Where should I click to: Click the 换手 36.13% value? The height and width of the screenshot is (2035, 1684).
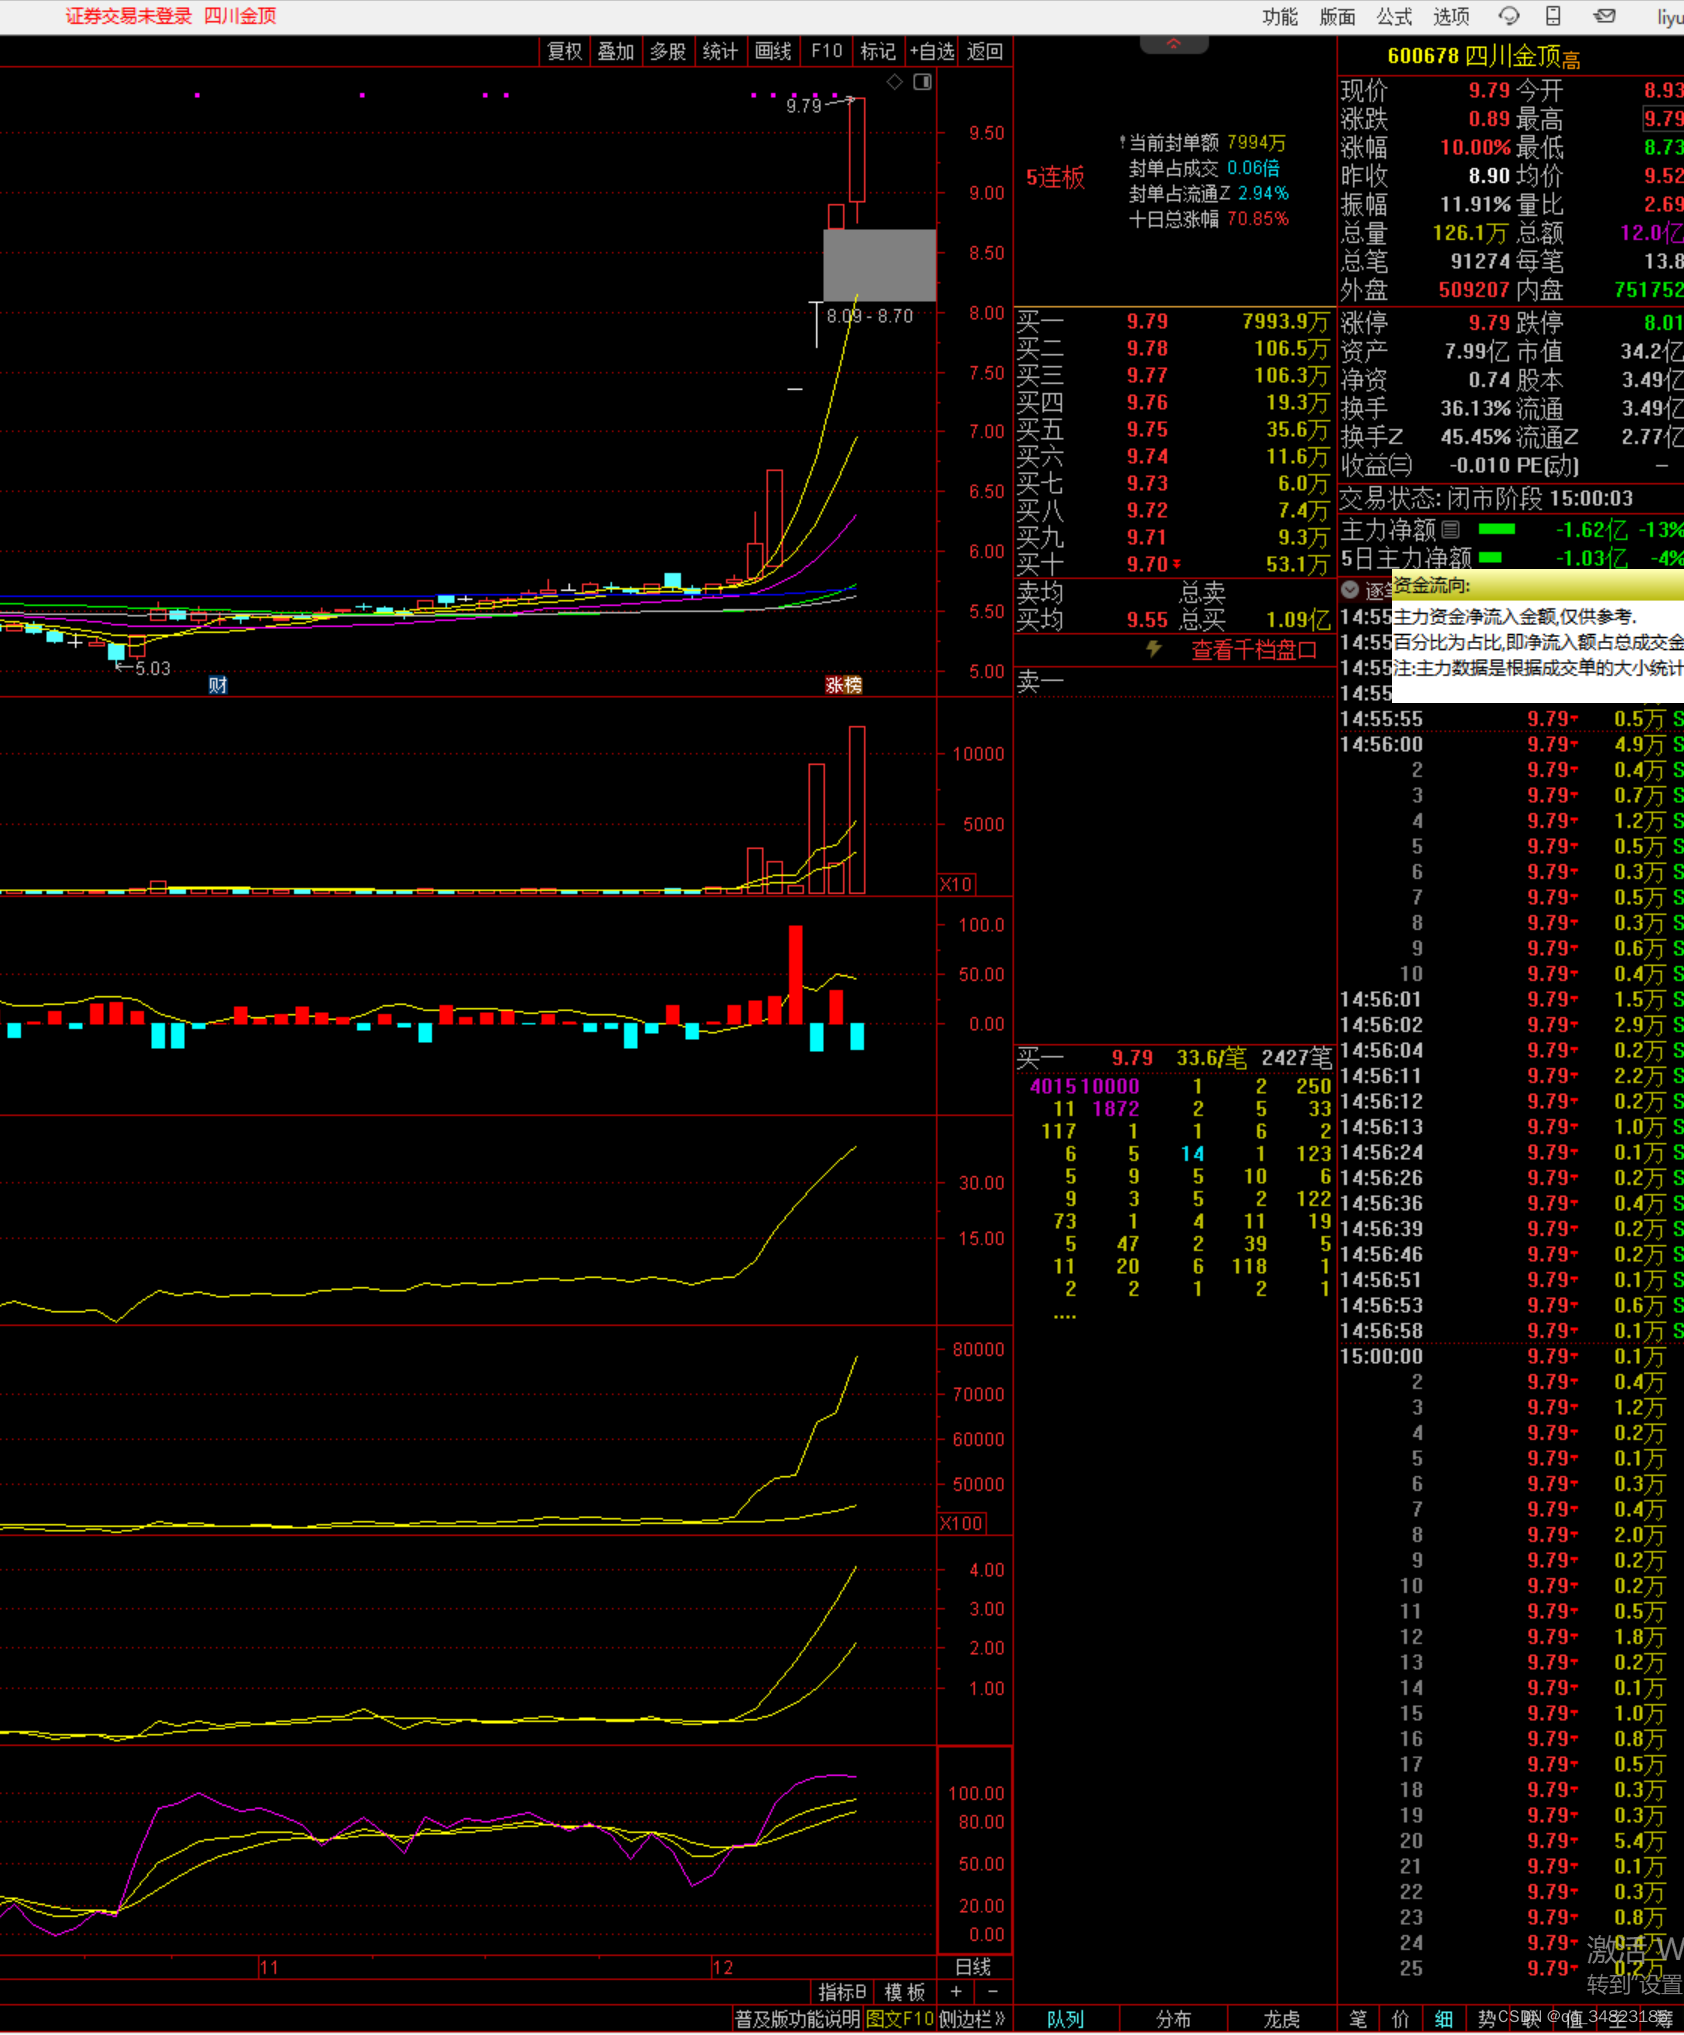coord(1475,409)
